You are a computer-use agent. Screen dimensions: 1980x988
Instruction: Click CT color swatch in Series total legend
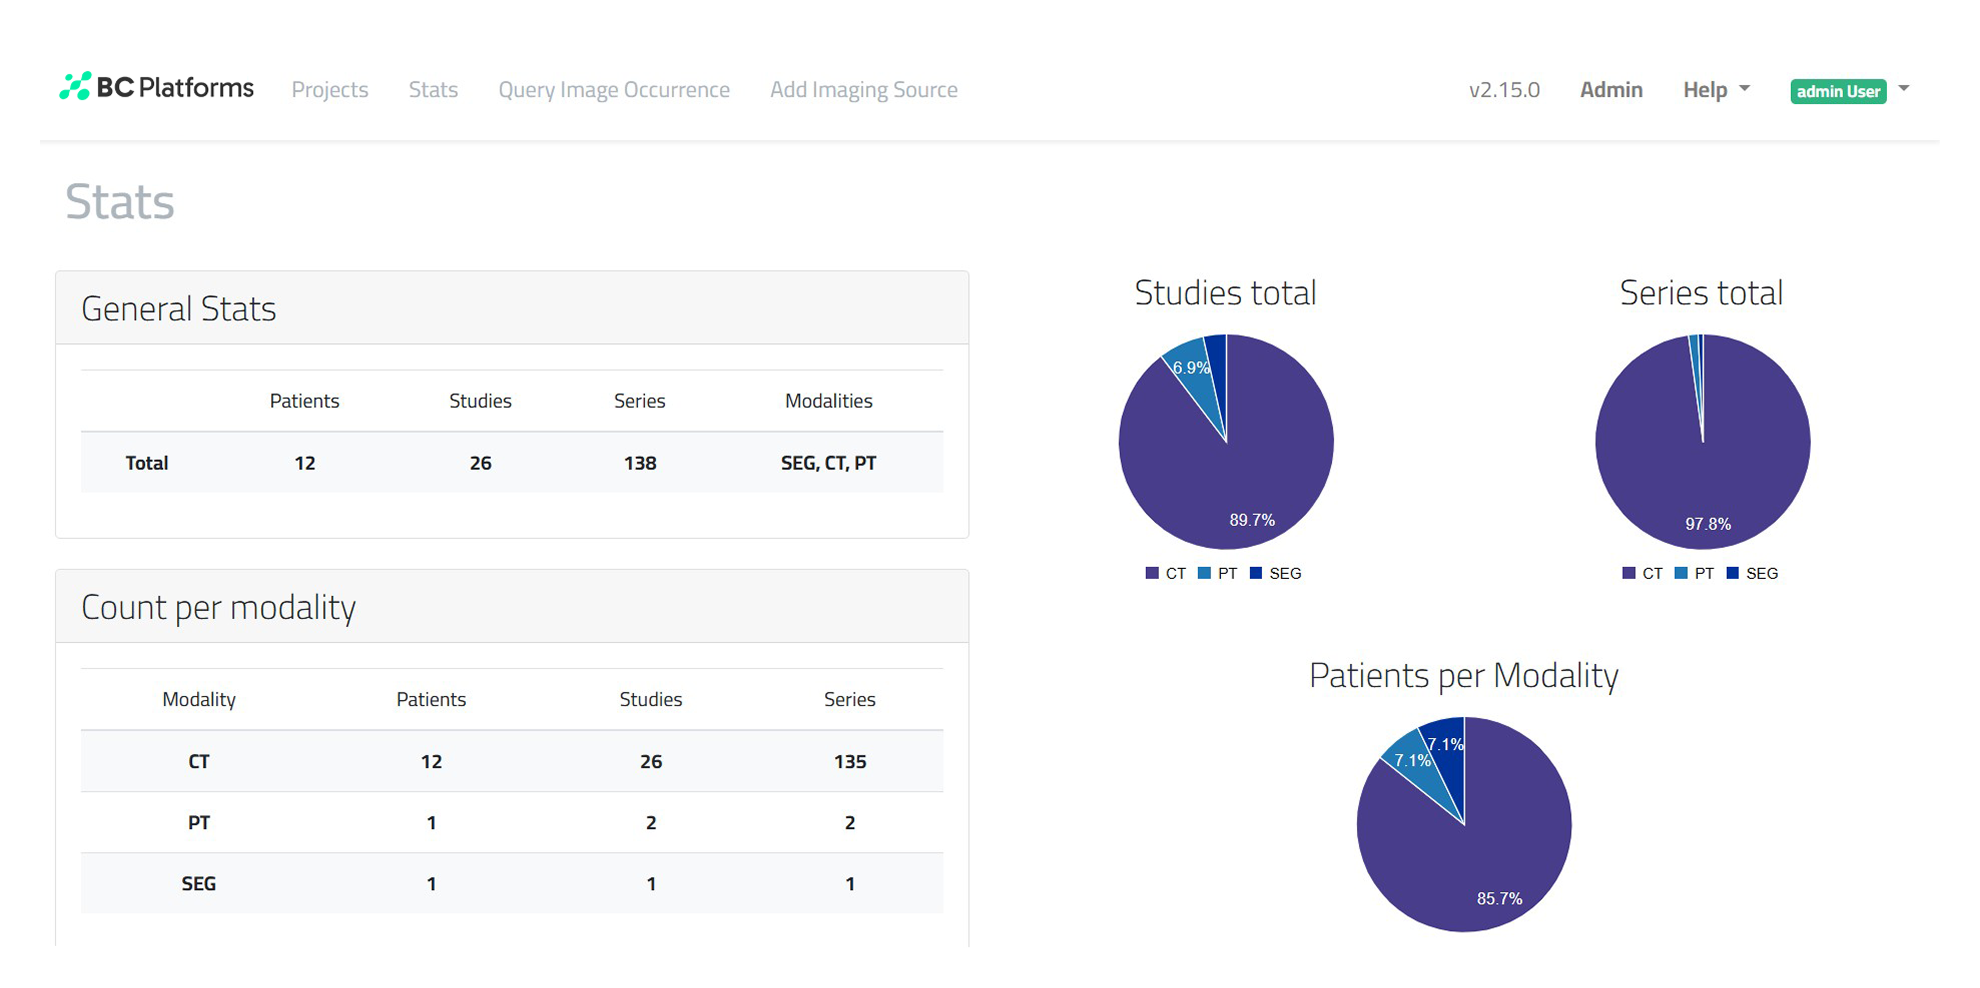[x=1629, y=573]
